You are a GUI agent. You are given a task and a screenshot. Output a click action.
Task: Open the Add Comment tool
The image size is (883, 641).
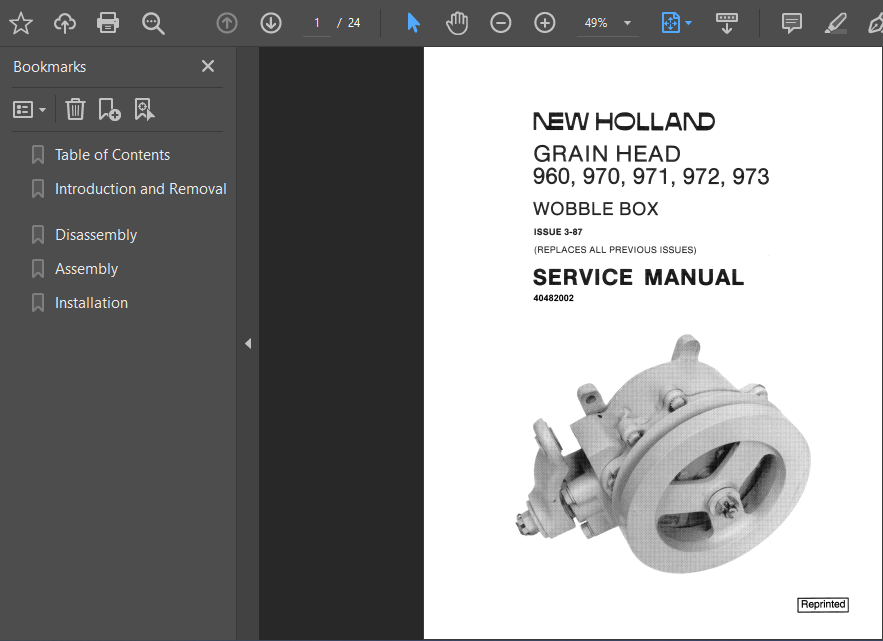click(x=791, y=22)
